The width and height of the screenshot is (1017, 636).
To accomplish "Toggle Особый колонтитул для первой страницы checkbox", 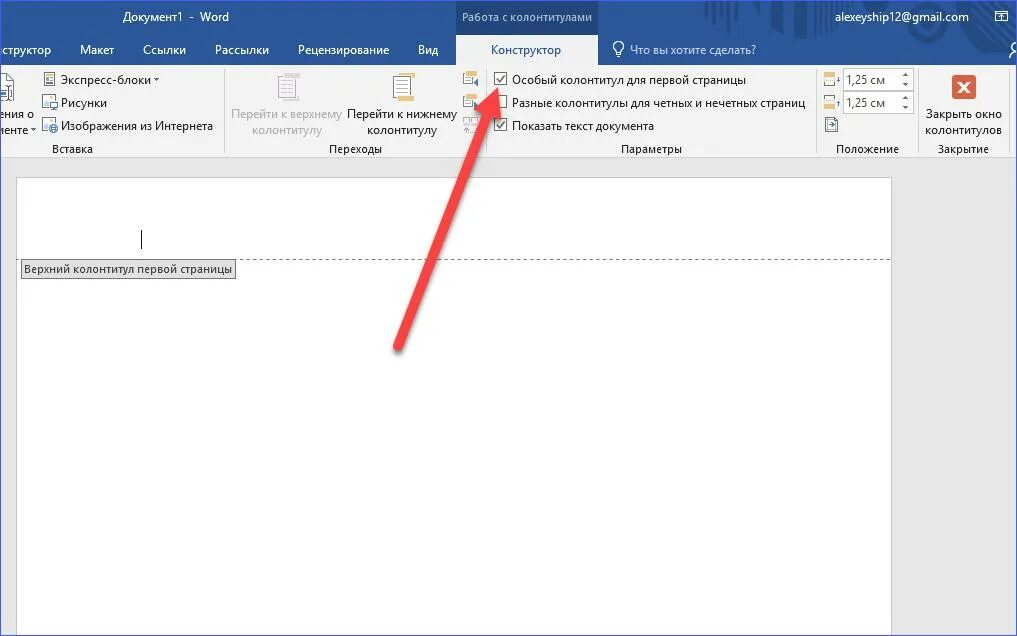I will [500, 79].
